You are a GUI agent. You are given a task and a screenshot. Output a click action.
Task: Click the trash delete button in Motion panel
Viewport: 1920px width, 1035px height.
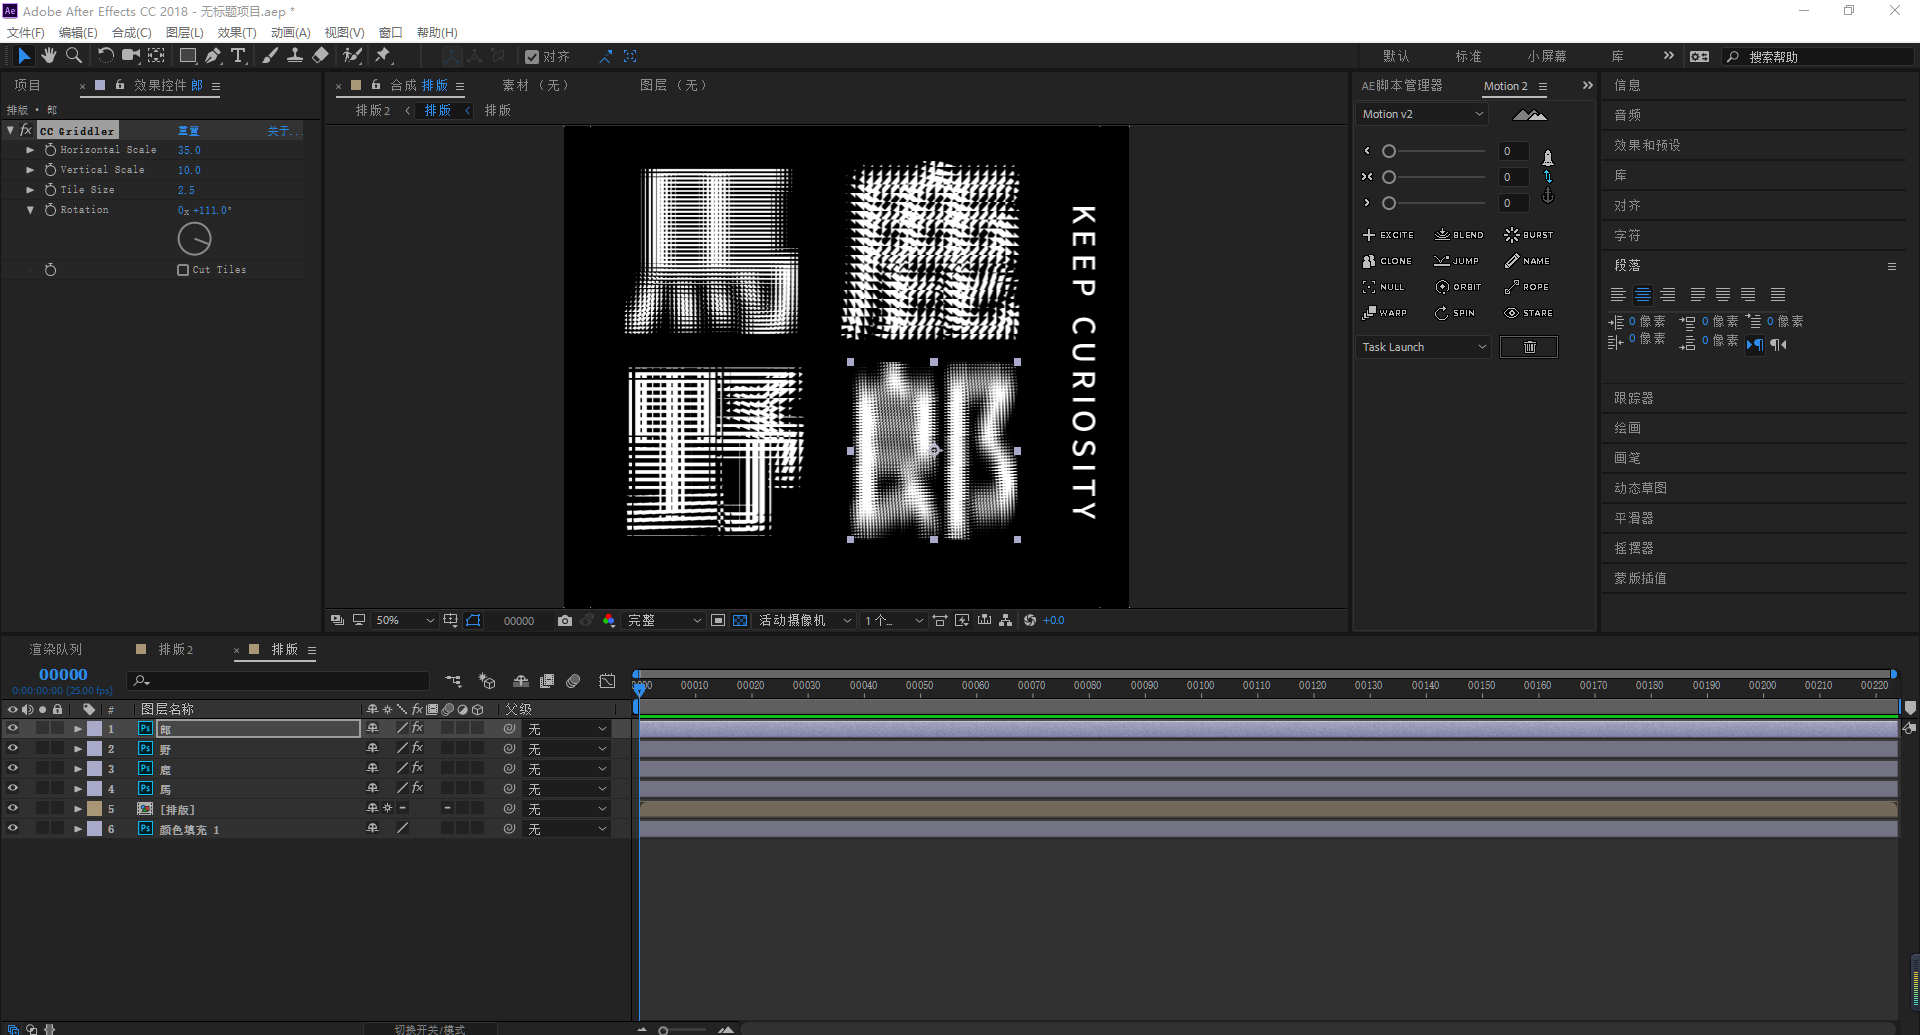1529,347
